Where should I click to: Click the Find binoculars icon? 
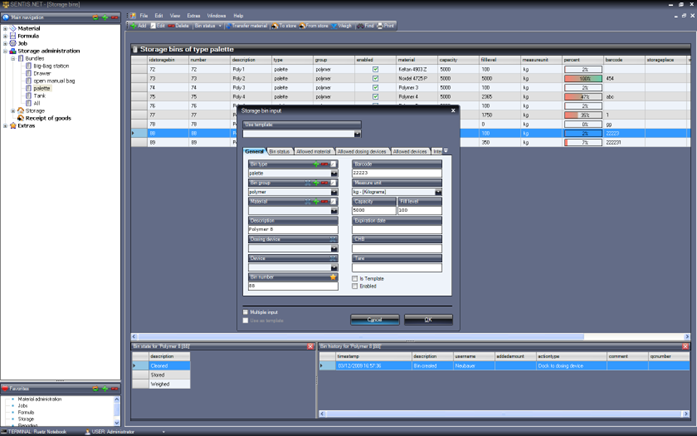pyautogui.click(x=361, y=26)
